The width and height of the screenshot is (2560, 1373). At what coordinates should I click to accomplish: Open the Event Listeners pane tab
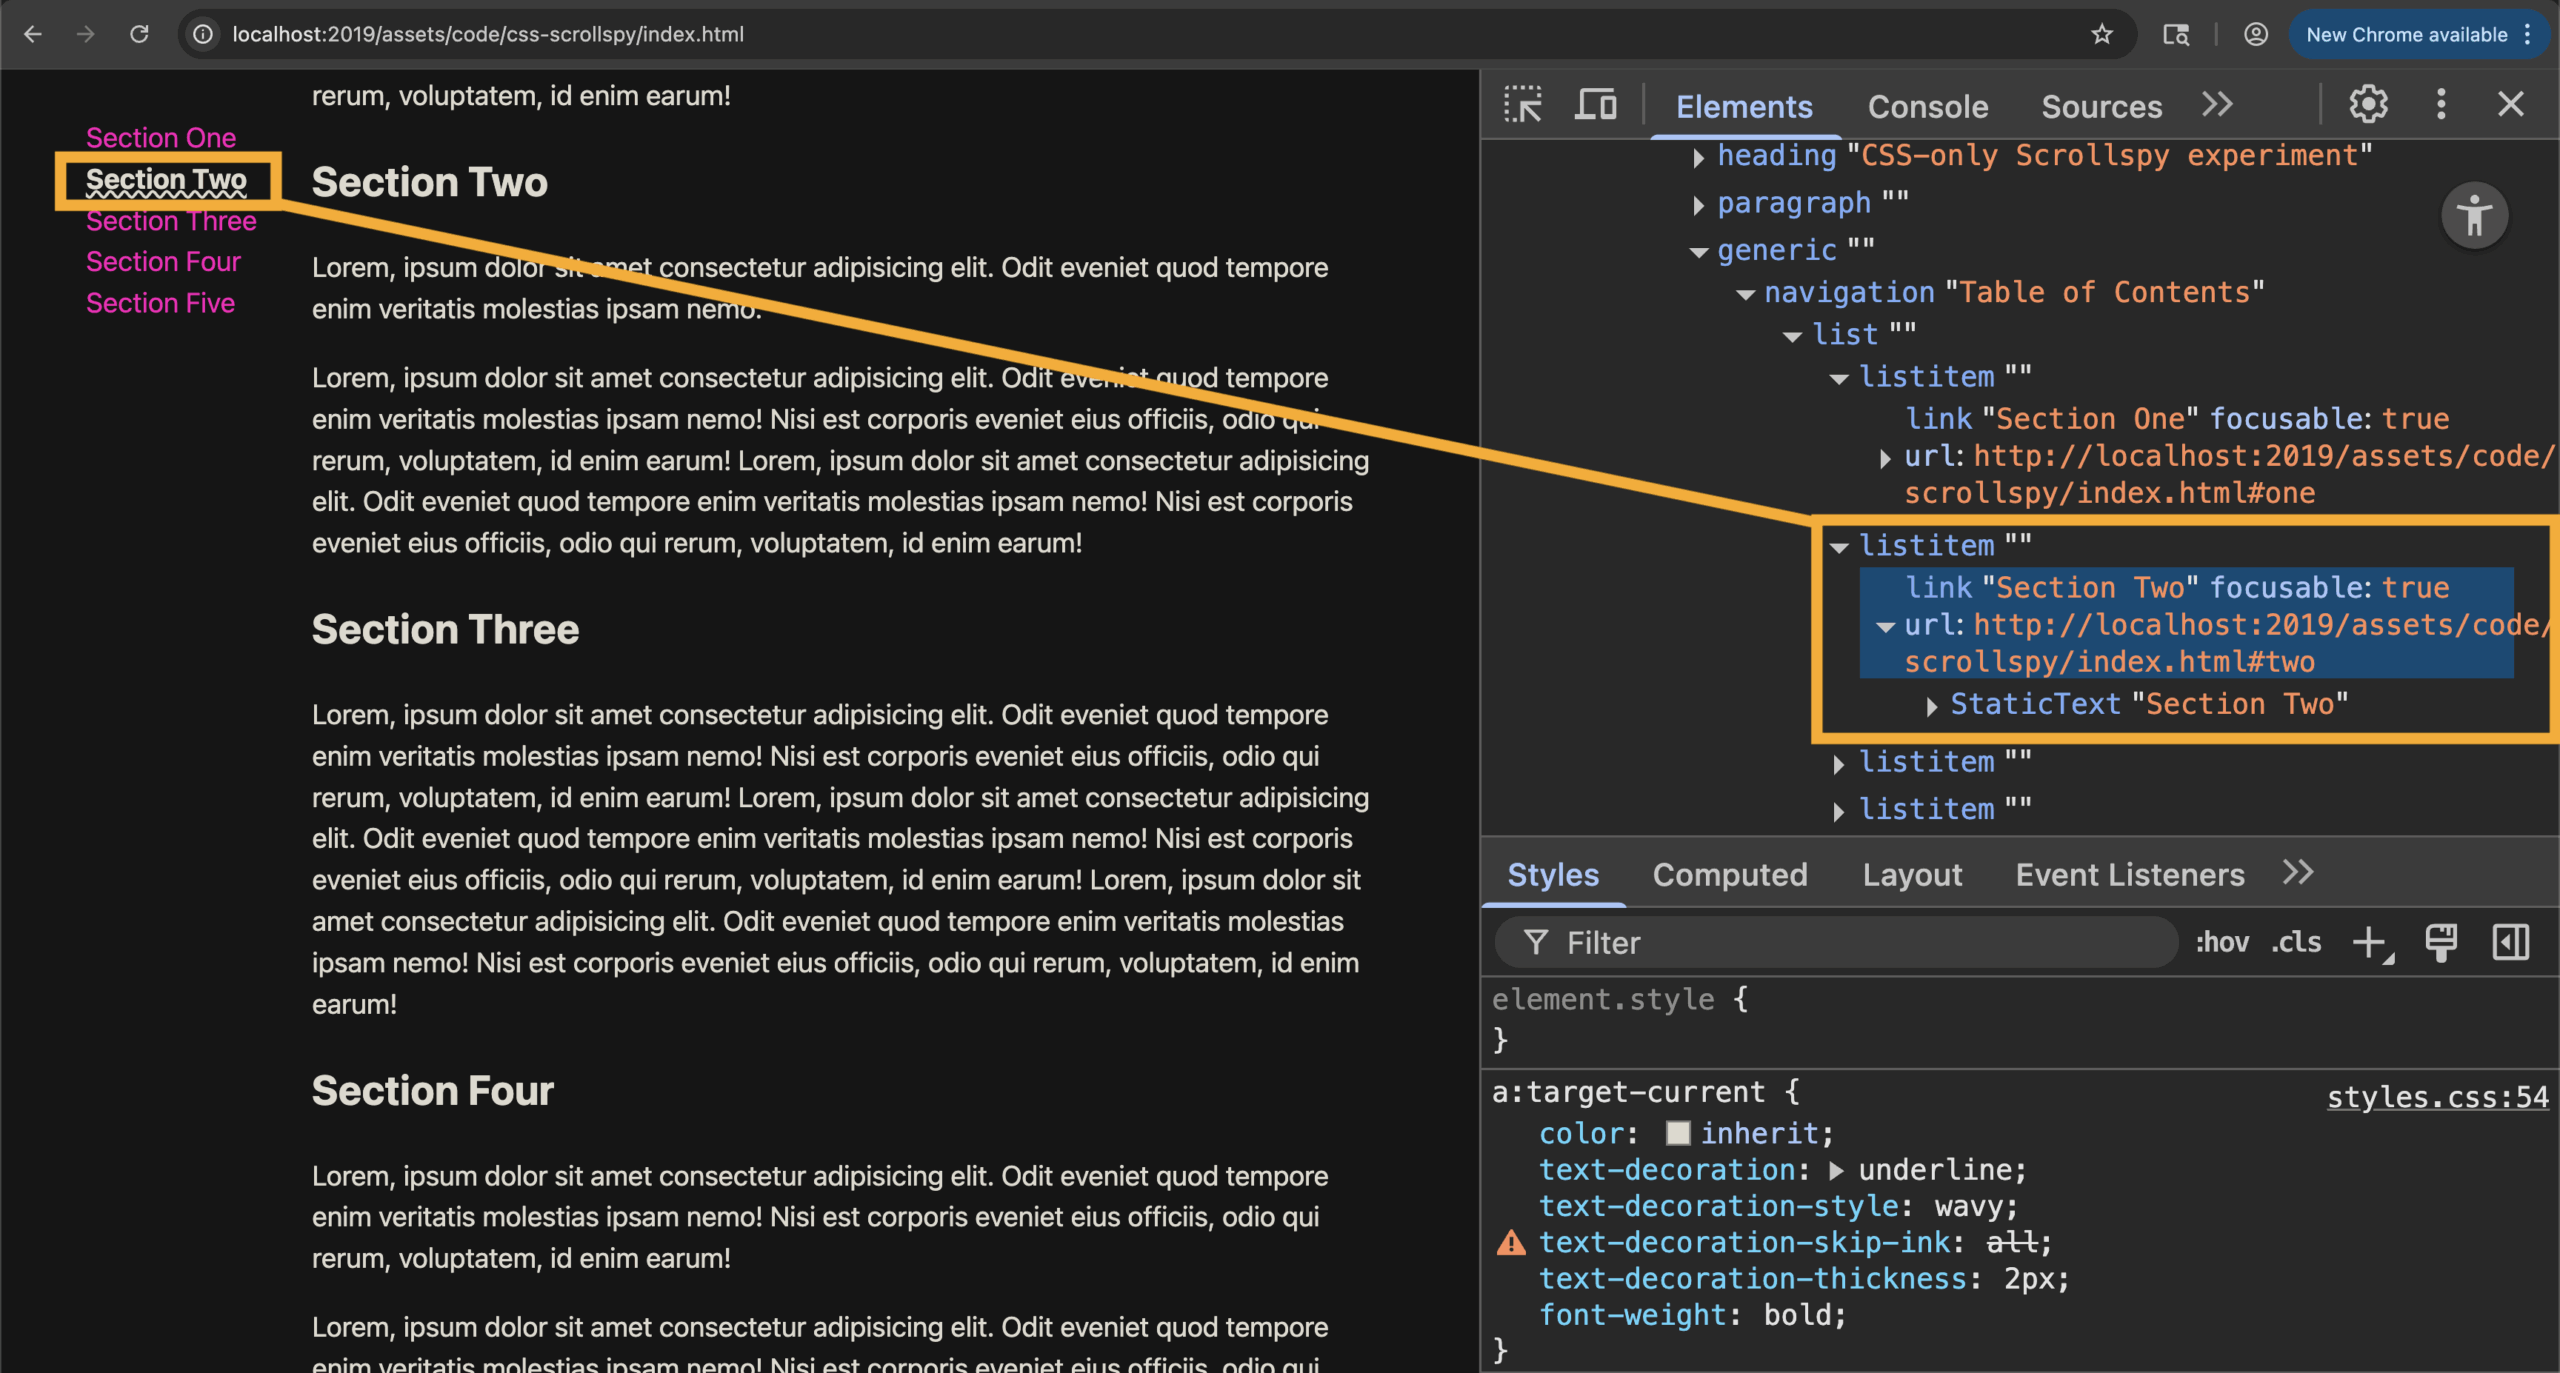(2130, 875)
